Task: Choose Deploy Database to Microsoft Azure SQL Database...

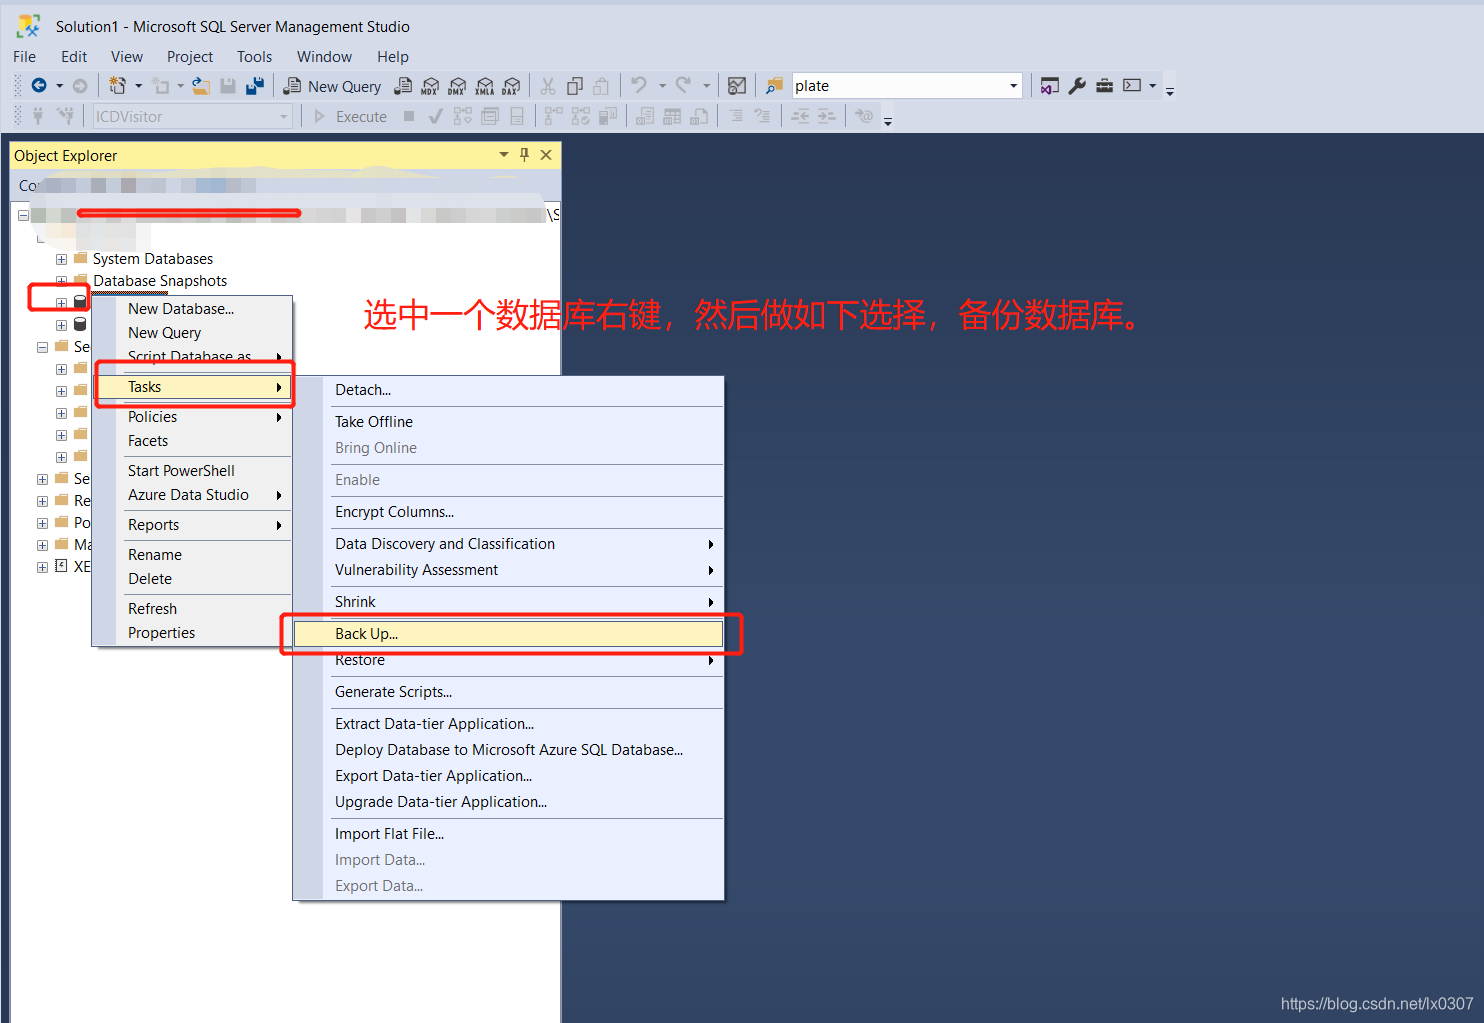Action: [508, 750]
